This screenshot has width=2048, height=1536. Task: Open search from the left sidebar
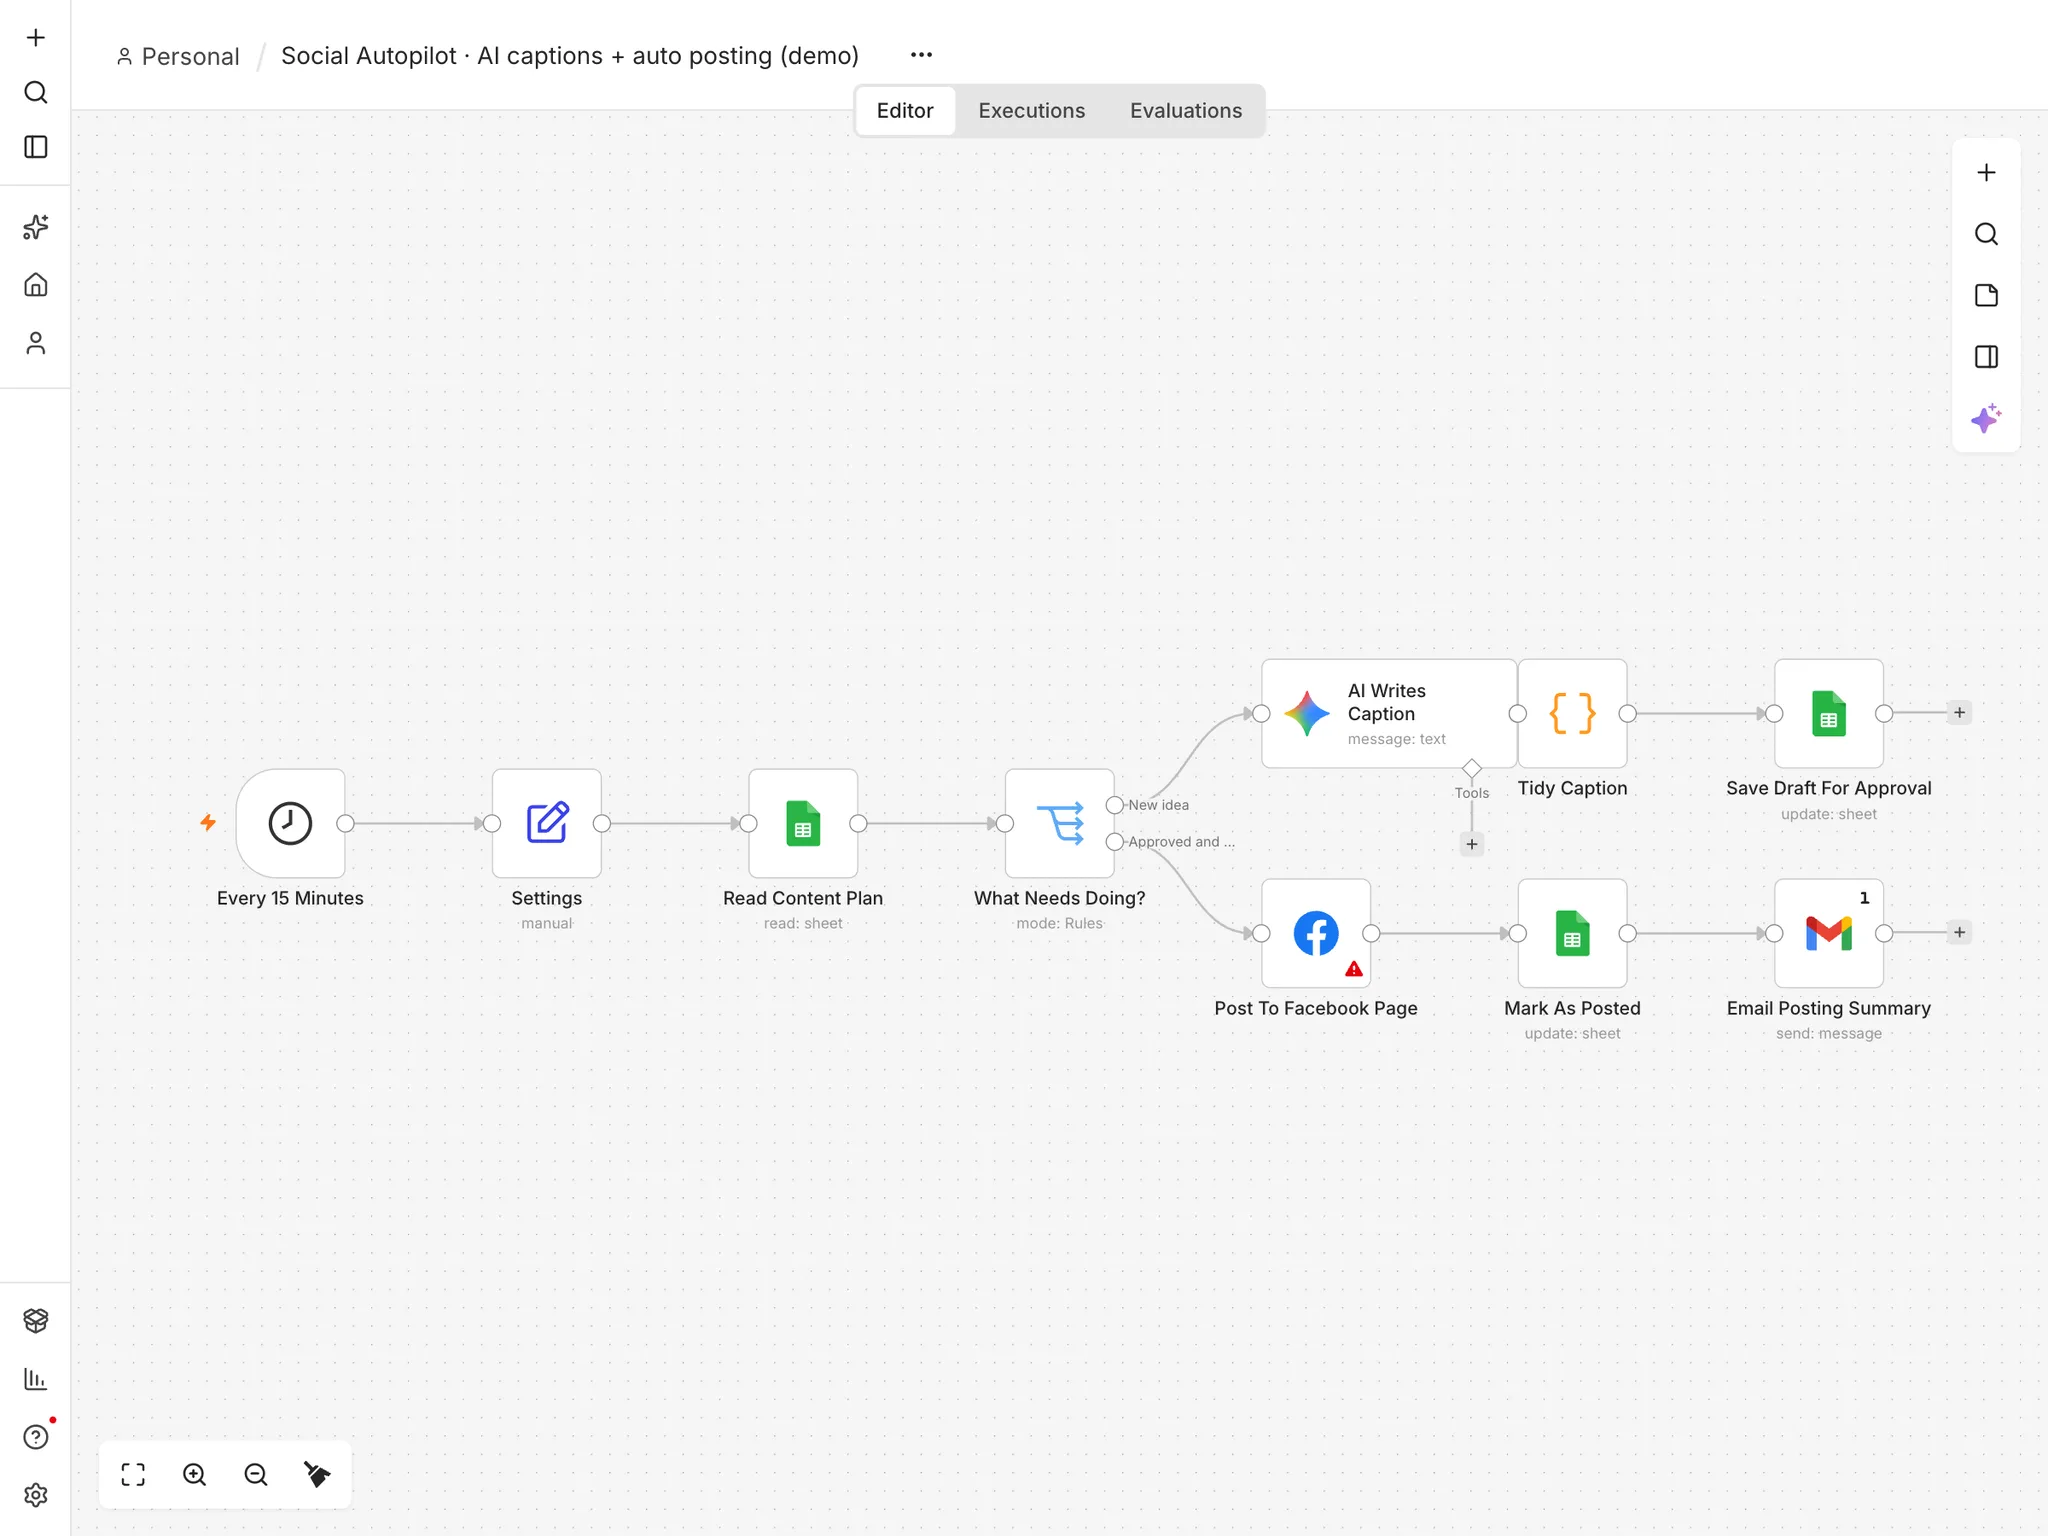pos(36,92)
